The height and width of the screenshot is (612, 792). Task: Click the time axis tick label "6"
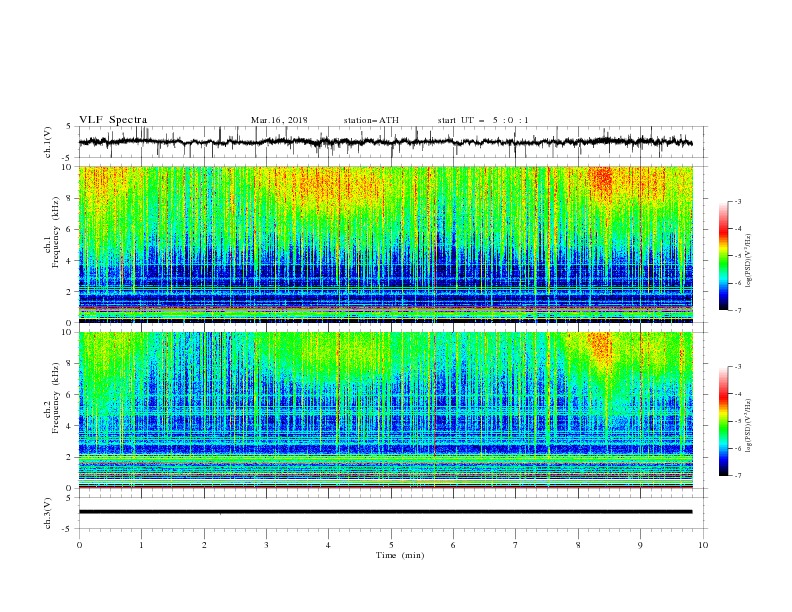point(453,545)
